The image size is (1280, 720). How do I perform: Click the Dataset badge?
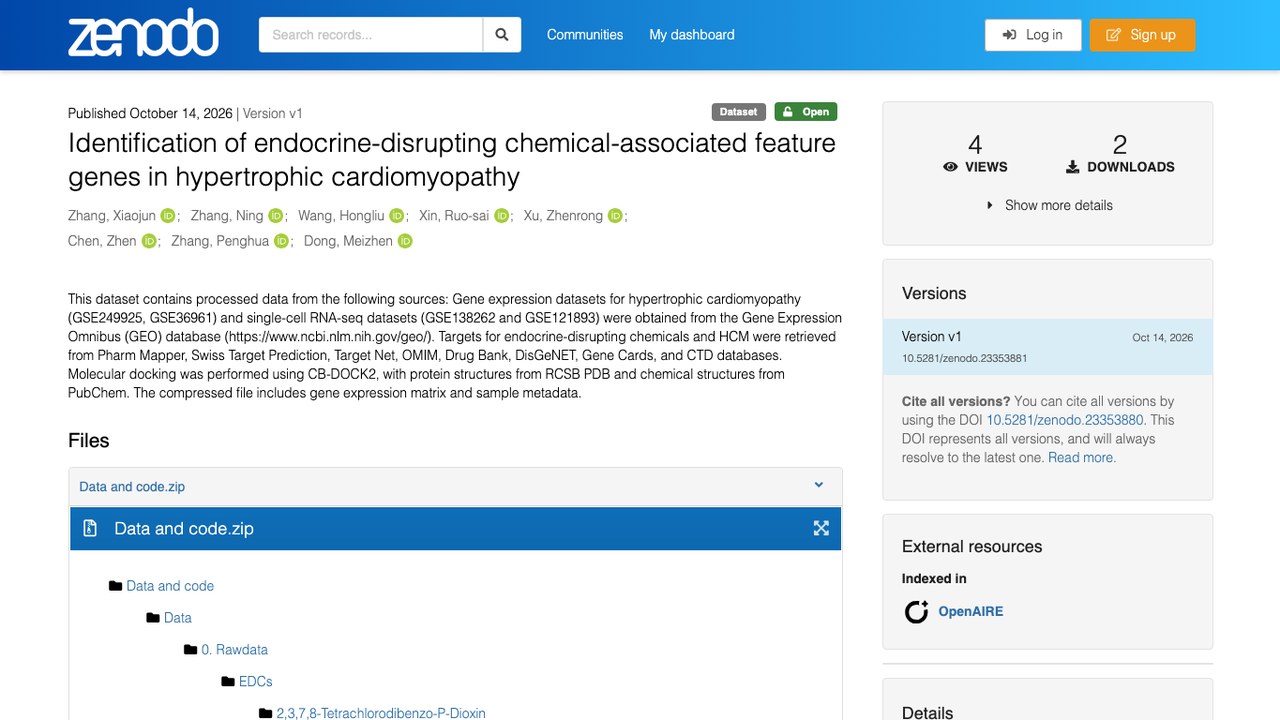point(739,112)
